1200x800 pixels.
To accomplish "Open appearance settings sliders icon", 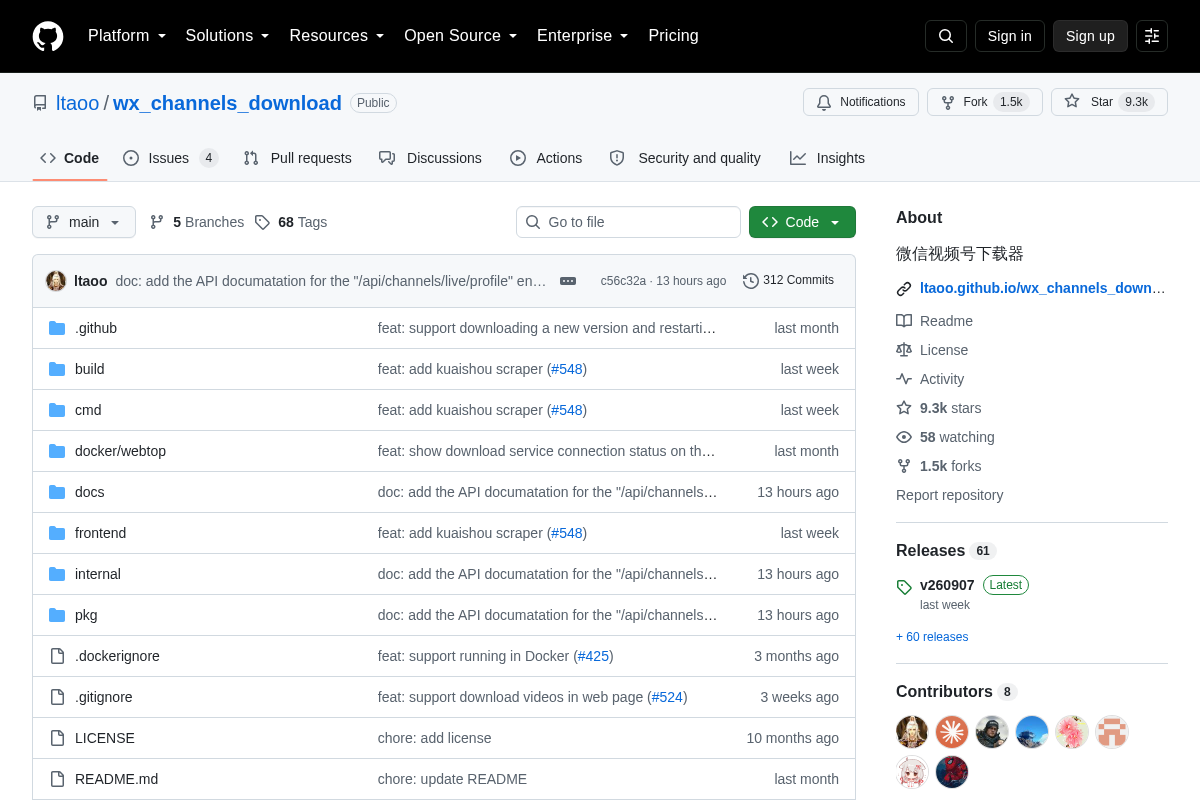I will click(1152, 36).
